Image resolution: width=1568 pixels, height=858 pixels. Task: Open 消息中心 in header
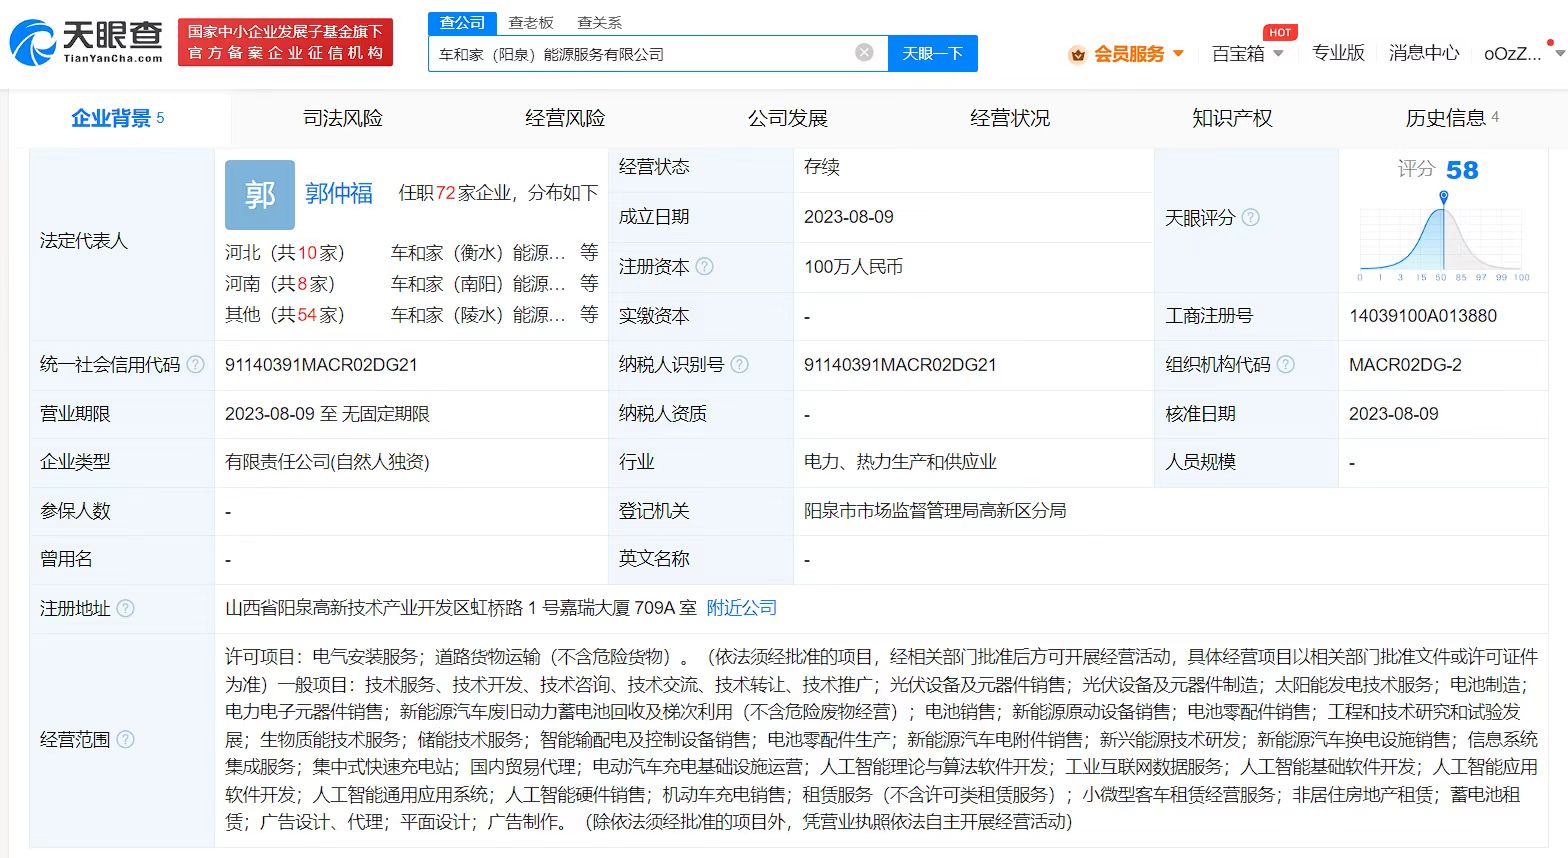pos(1424,53)
